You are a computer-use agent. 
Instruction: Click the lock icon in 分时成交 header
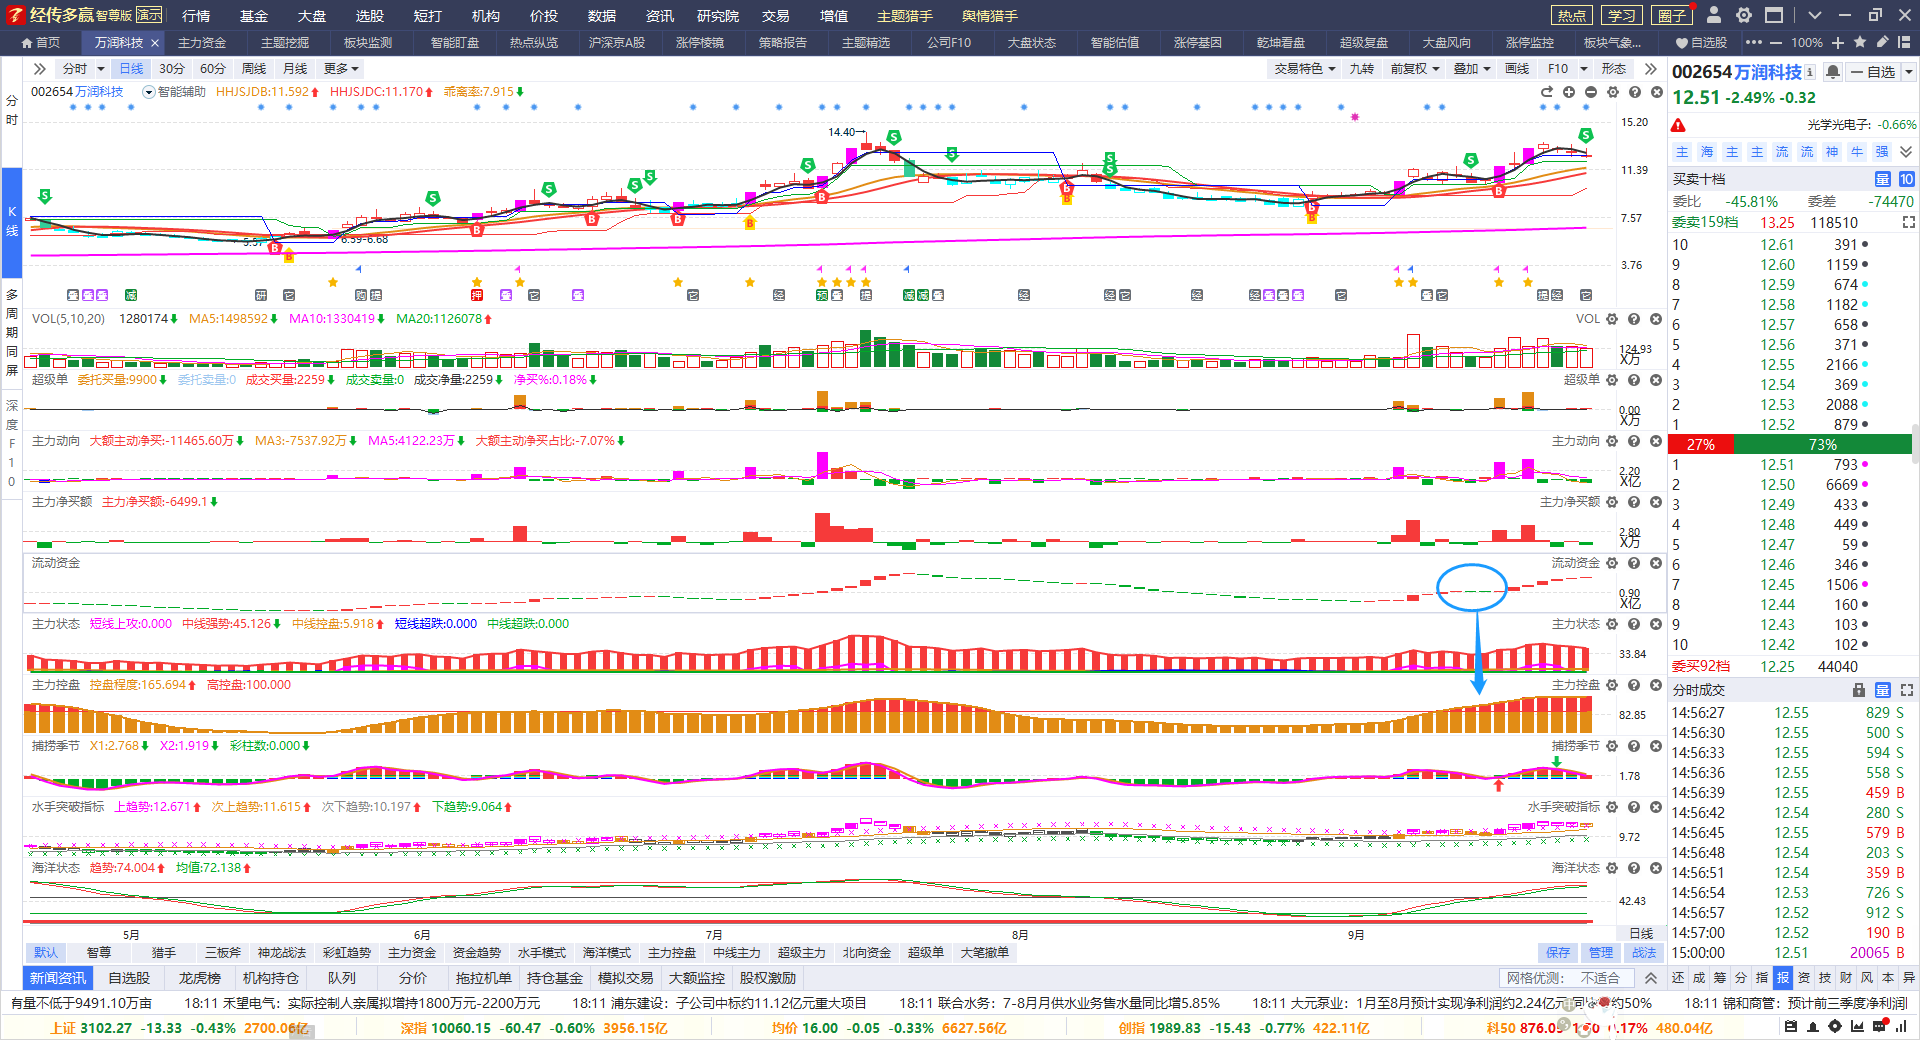pos(1859,690)
